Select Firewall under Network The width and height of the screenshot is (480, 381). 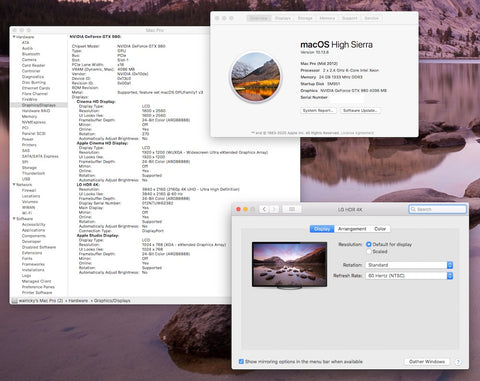pyautogui.click(x=29, y=190)
